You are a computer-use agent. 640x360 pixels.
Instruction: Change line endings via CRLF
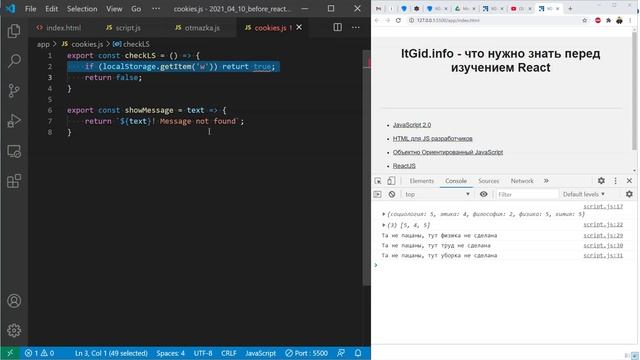click(229, 353)
